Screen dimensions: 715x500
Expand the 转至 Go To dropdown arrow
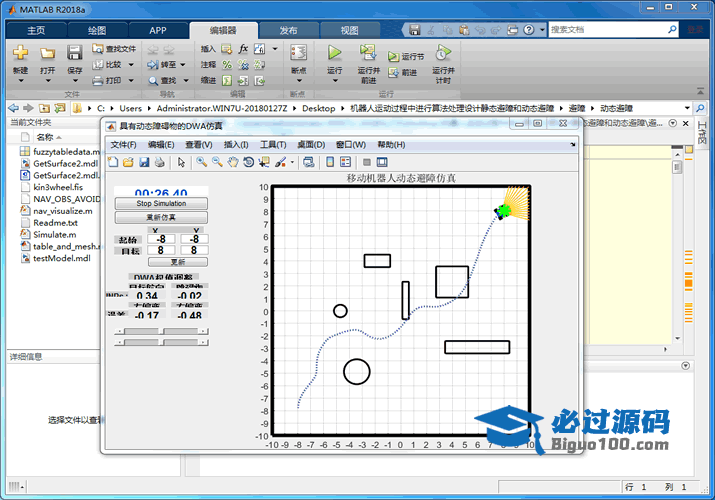183,65
